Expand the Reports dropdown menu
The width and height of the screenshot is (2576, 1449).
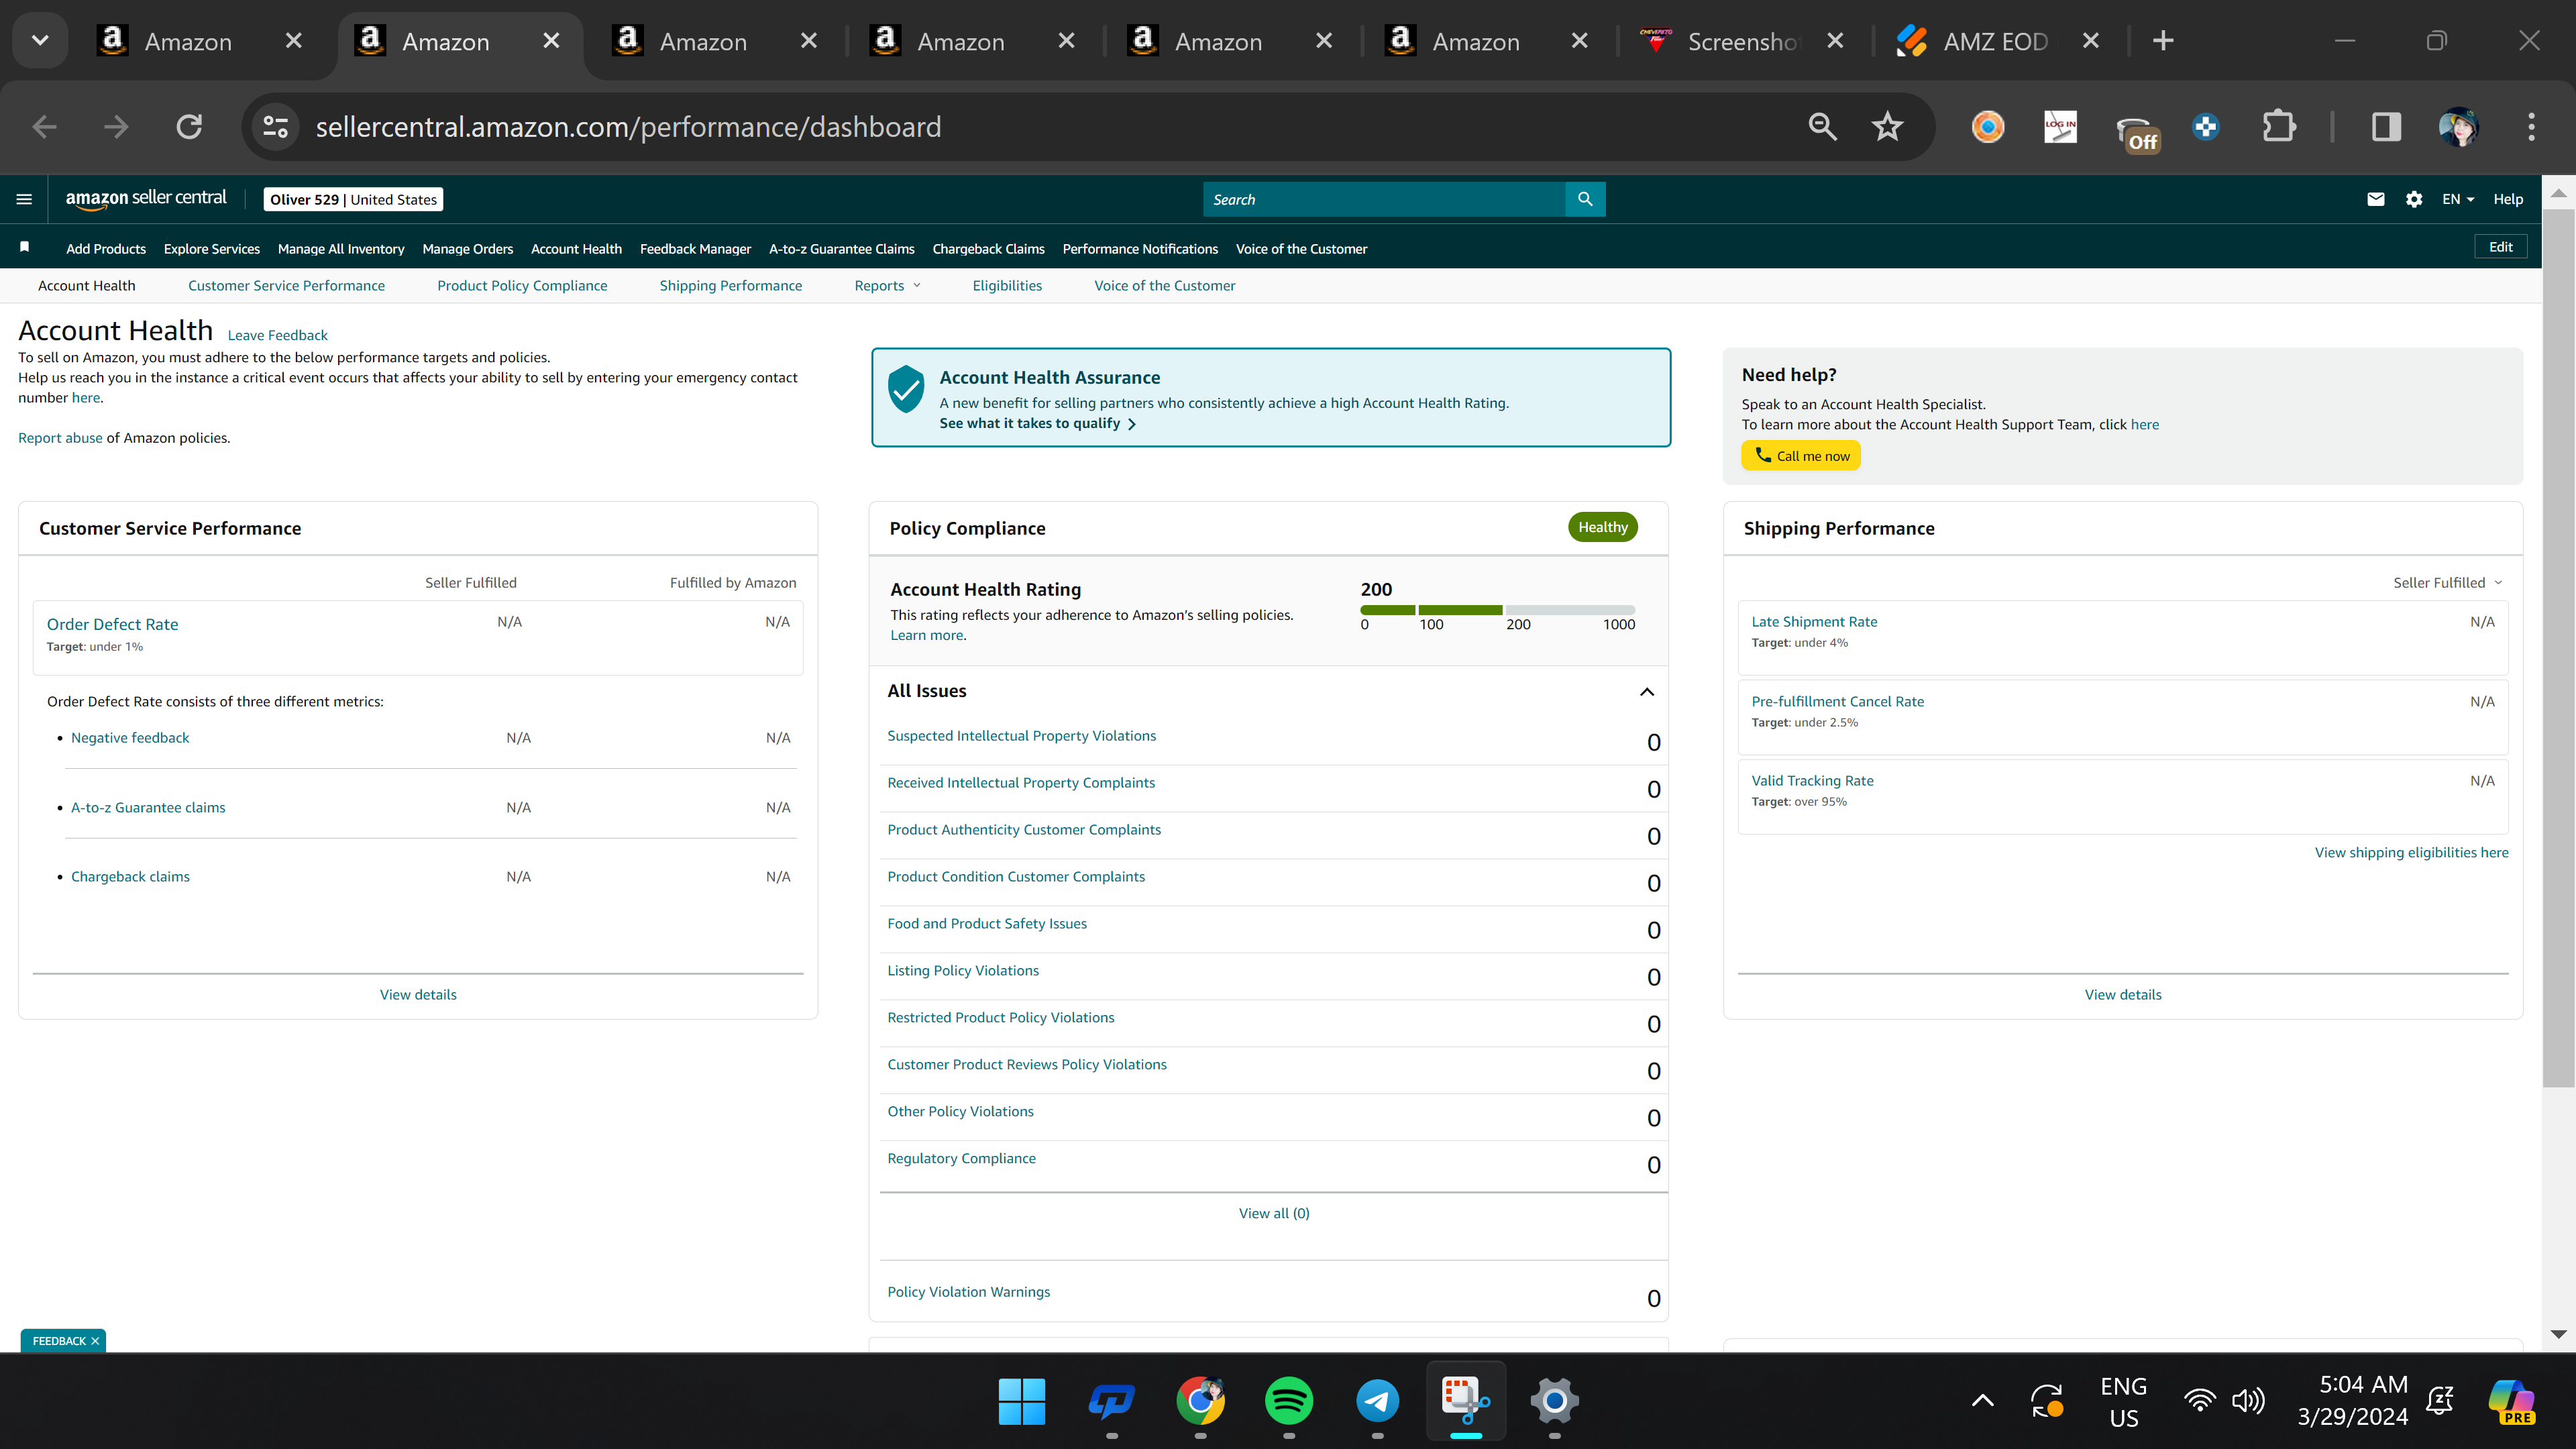point(887,286)
